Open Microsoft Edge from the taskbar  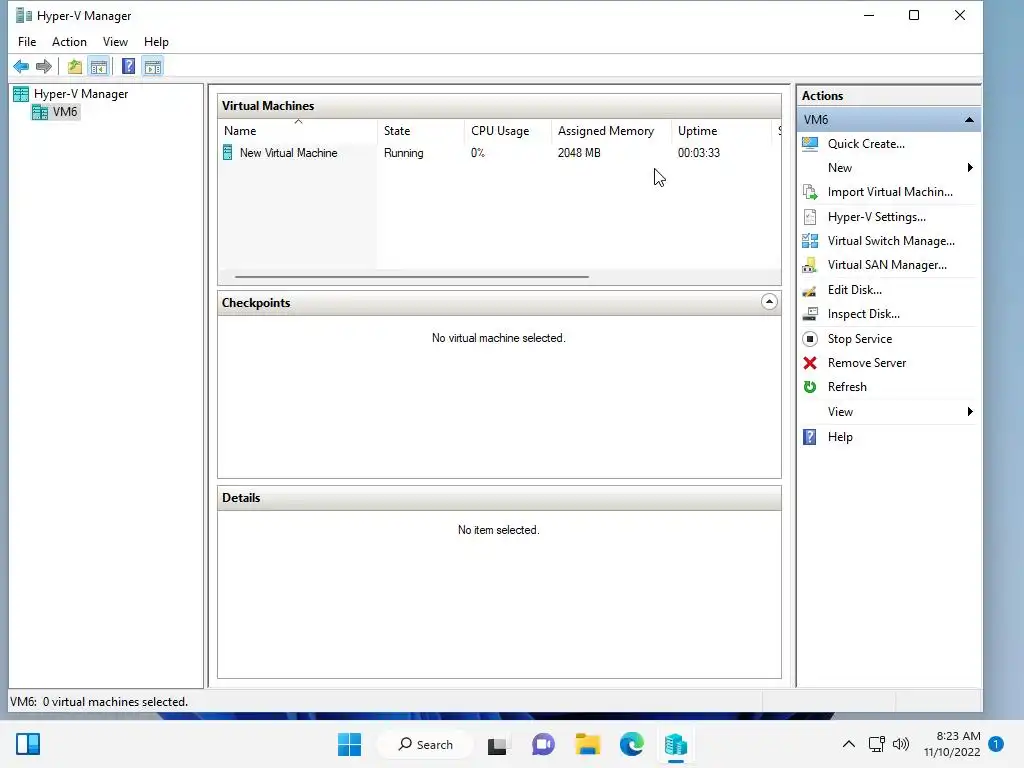(632, 744)
